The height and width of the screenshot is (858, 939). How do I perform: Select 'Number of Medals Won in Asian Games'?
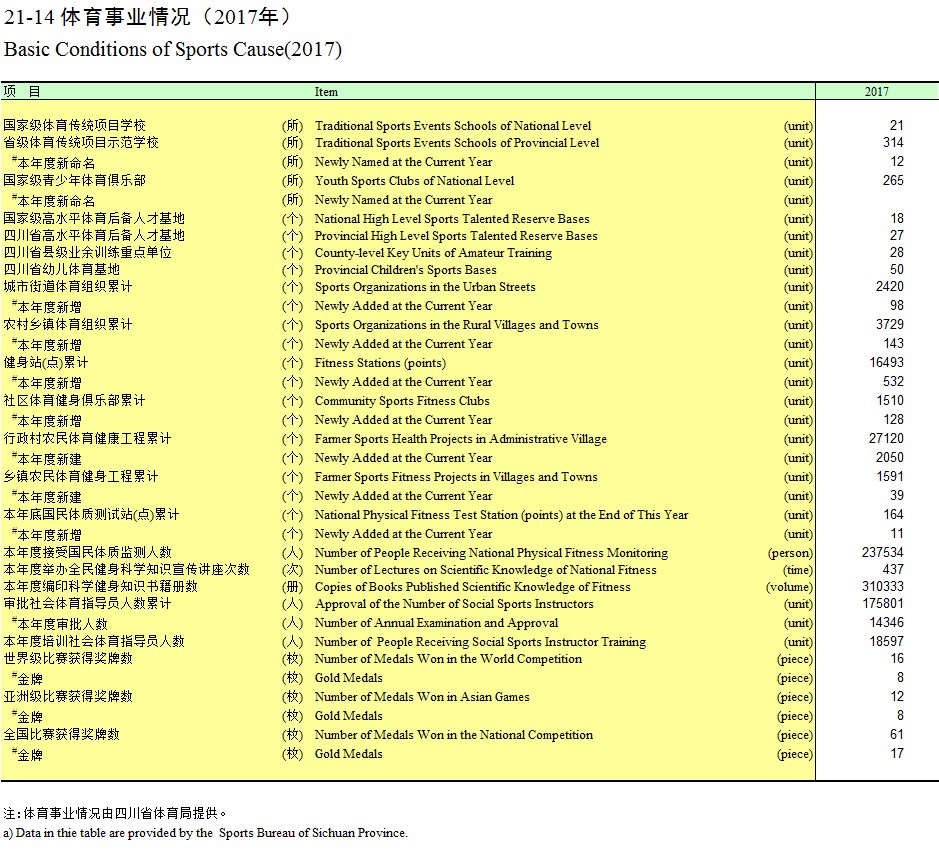(x=422, y=697)
